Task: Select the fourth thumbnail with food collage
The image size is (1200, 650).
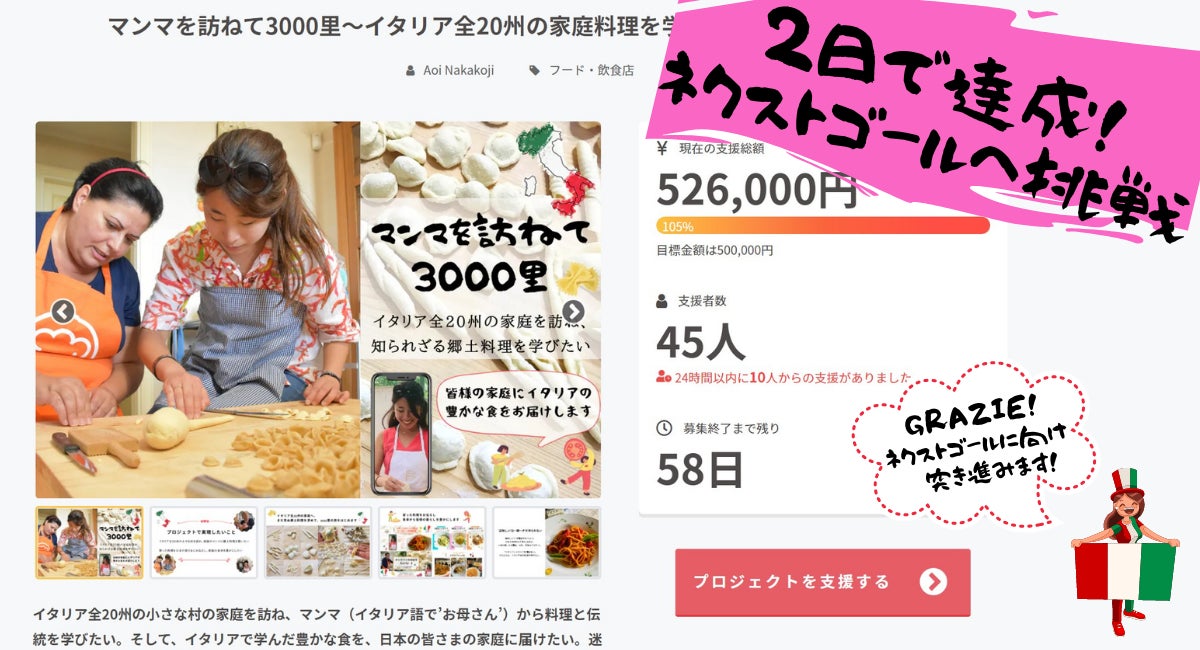Action: [432, 542]
